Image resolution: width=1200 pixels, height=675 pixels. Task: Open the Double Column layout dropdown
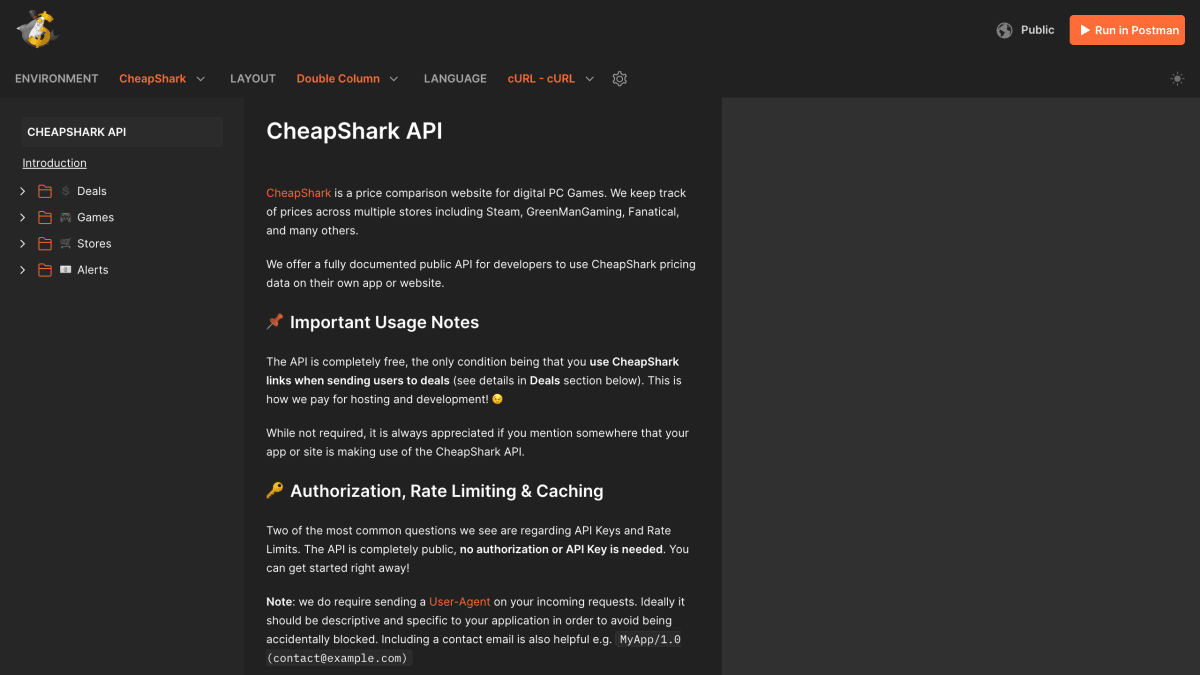[347, 79]
